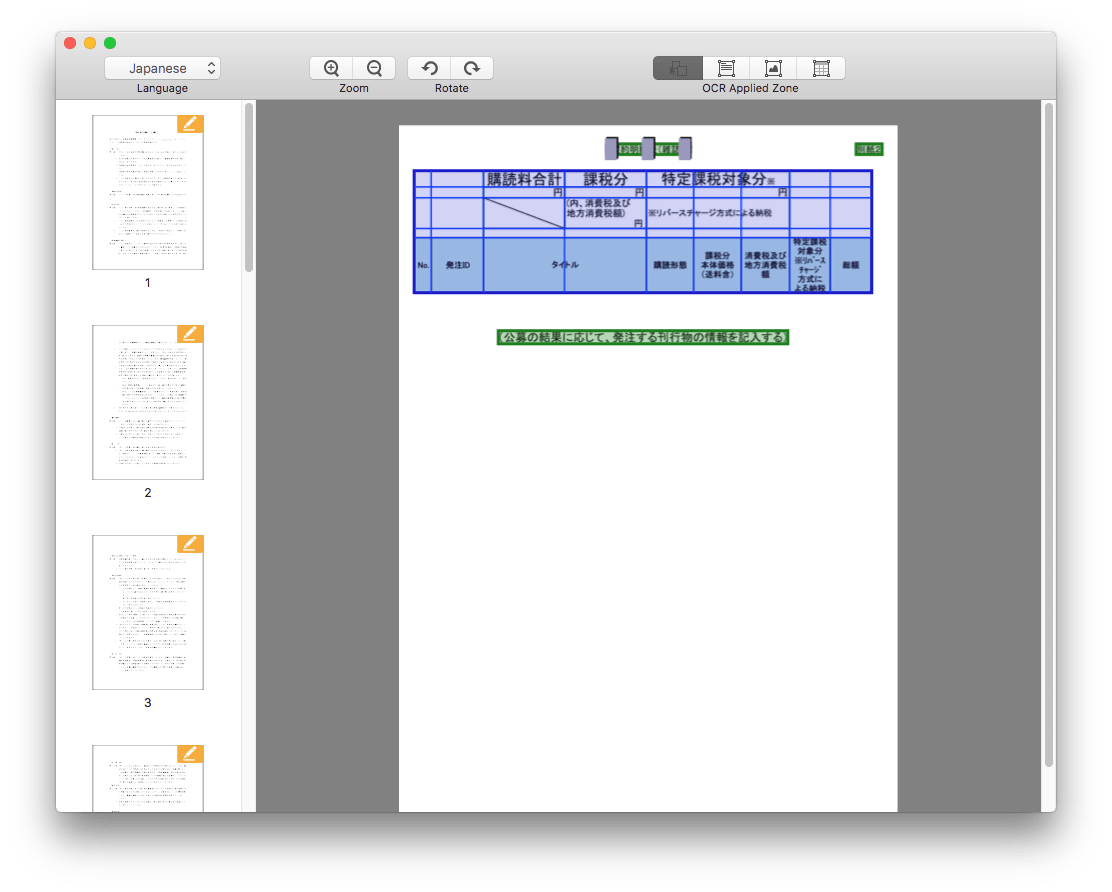Open page 2 thumbnail
Viewport: 1112px width, 892px height.
pyautogui.click(x=148, y=402)
